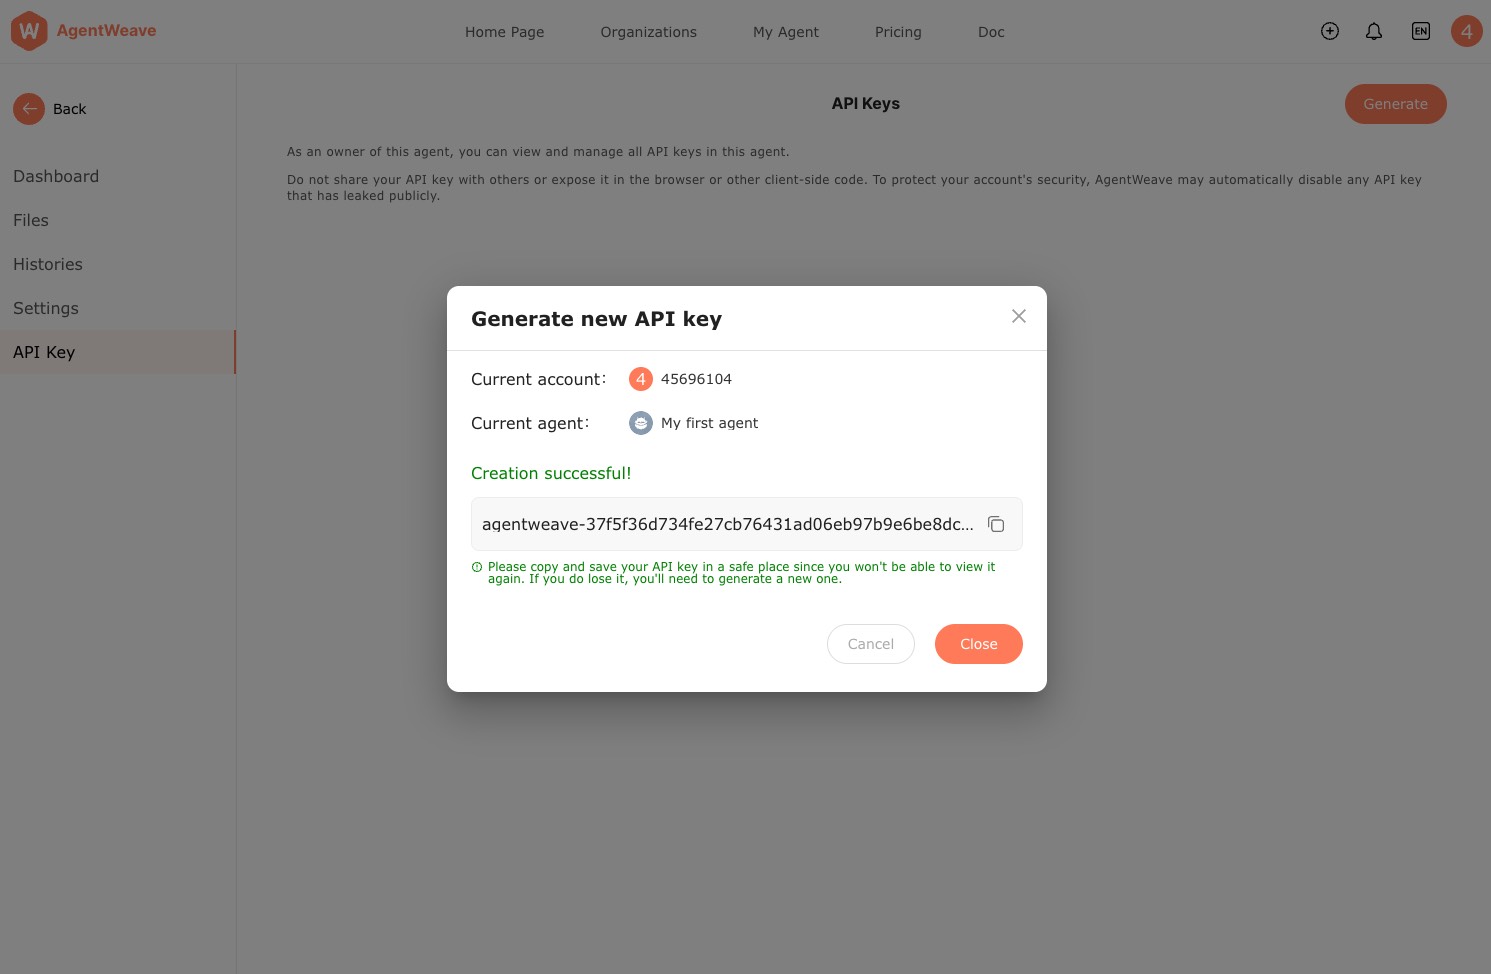The width and height of the screenshot is (1491, 974).
Task: Dismiss dialog with the X icon
Action: 1019,316
